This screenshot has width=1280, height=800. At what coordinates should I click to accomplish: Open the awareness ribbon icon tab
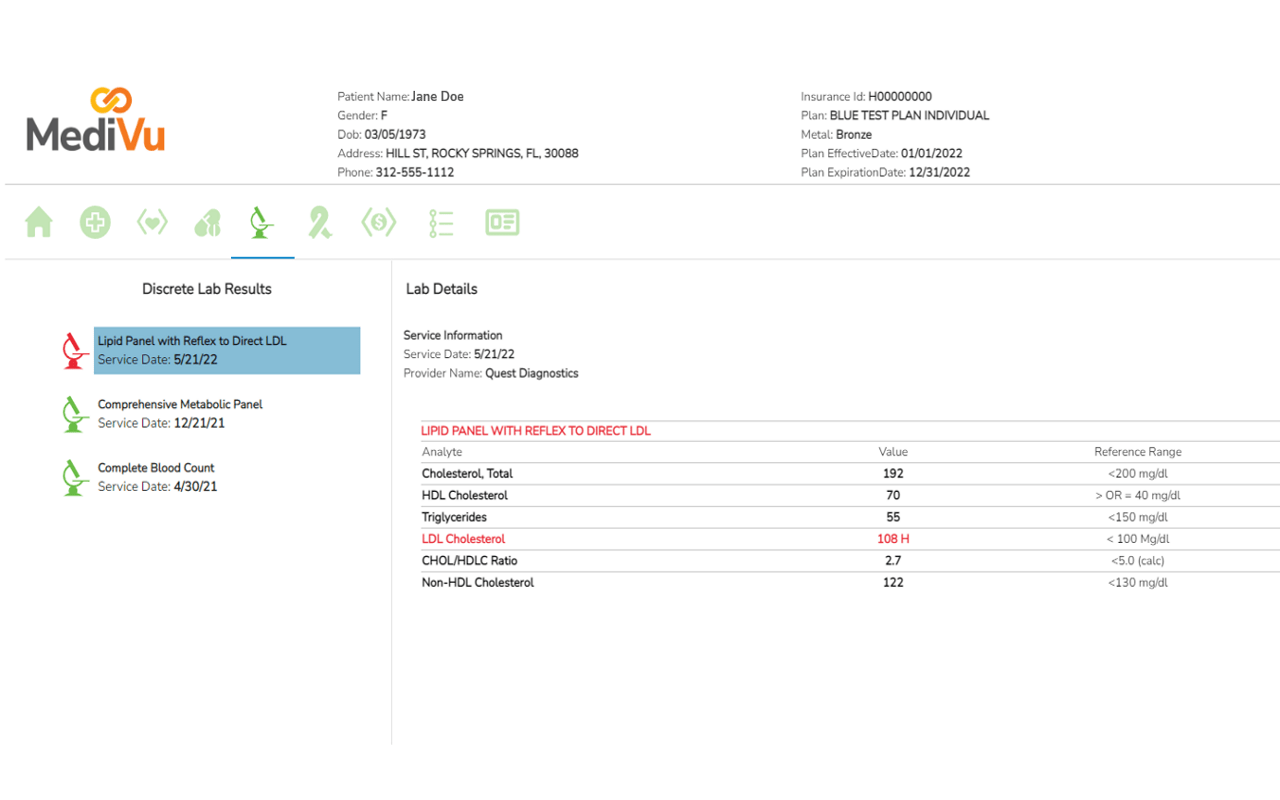[x=320, y=222]
